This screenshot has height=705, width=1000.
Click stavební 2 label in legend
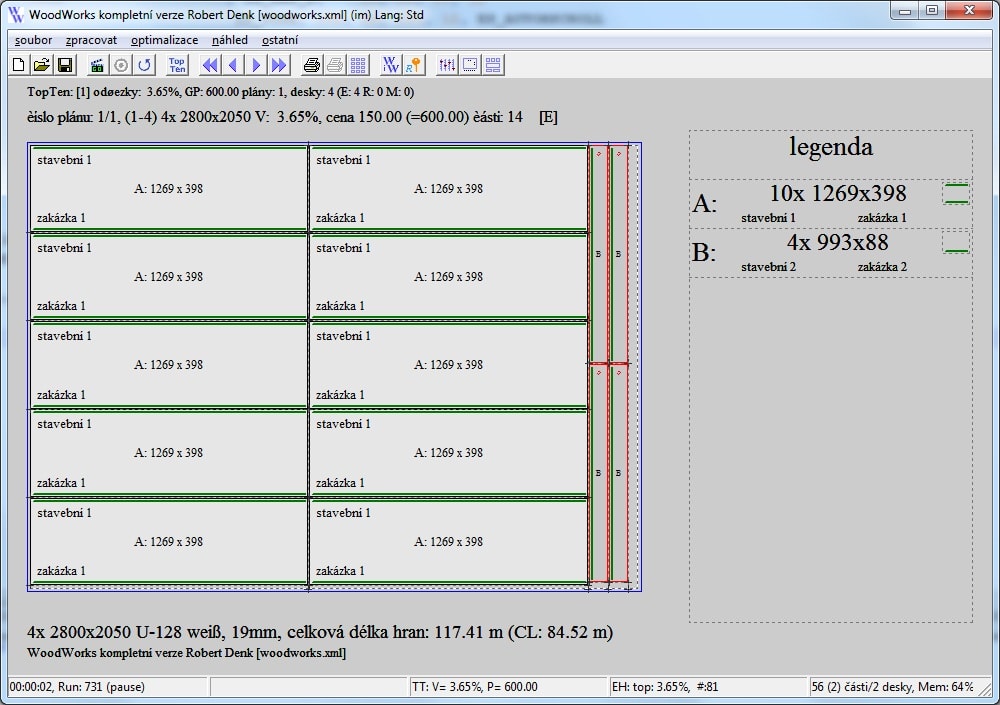(768, 267)
